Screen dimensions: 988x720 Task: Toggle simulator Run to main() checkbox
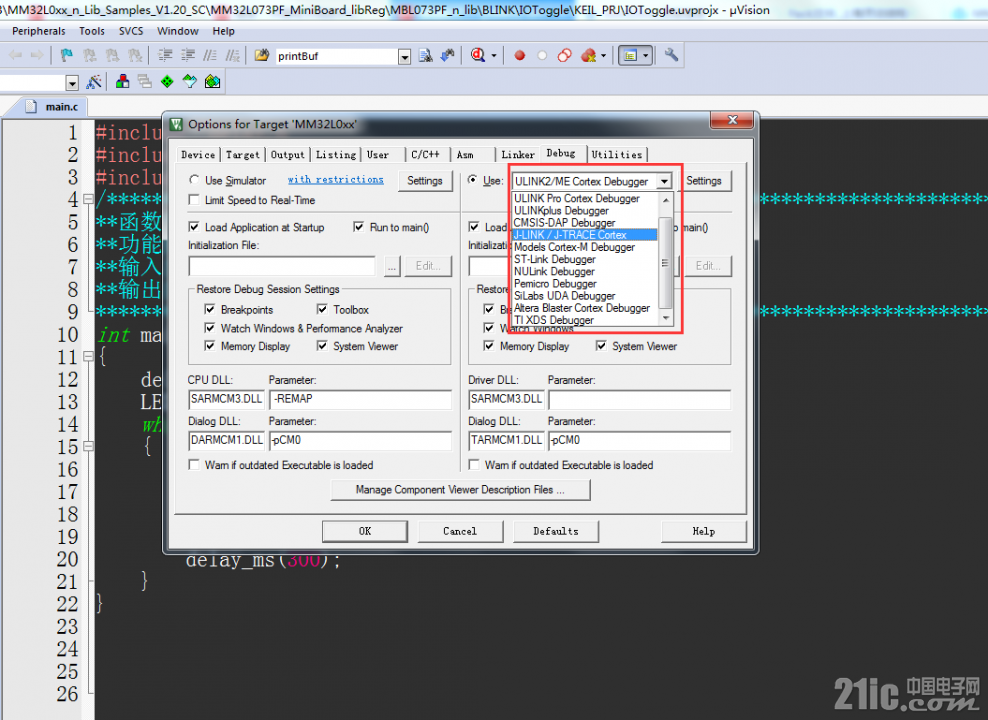(x=359, y=227)
